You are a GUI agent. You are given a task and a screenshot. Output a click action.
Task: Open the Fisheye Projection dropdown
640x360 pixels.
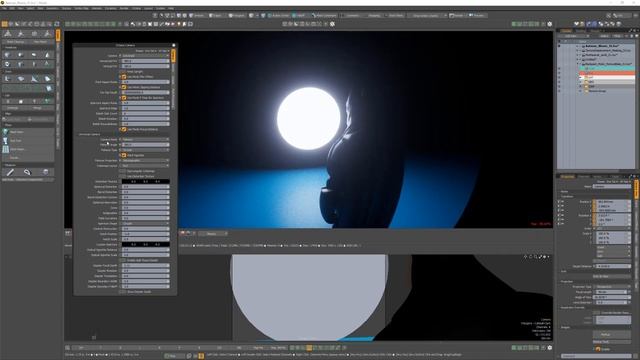point(145,160)
